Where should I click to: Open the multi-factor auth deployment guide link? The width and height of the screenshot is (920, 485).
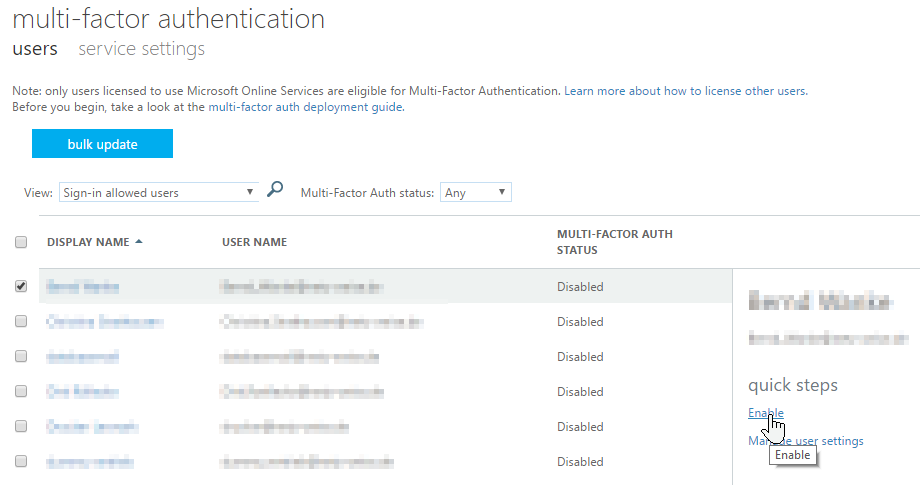pyautogui.click(x=305, y=107)
